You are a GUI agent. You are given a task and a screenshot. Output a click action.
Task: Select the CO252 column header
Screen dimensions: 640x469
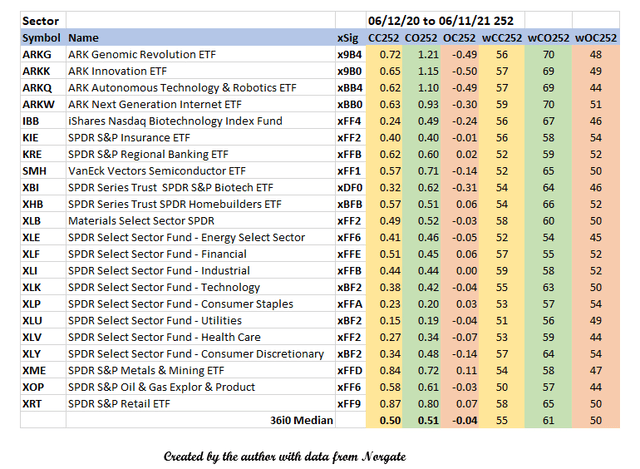[421, 38]
